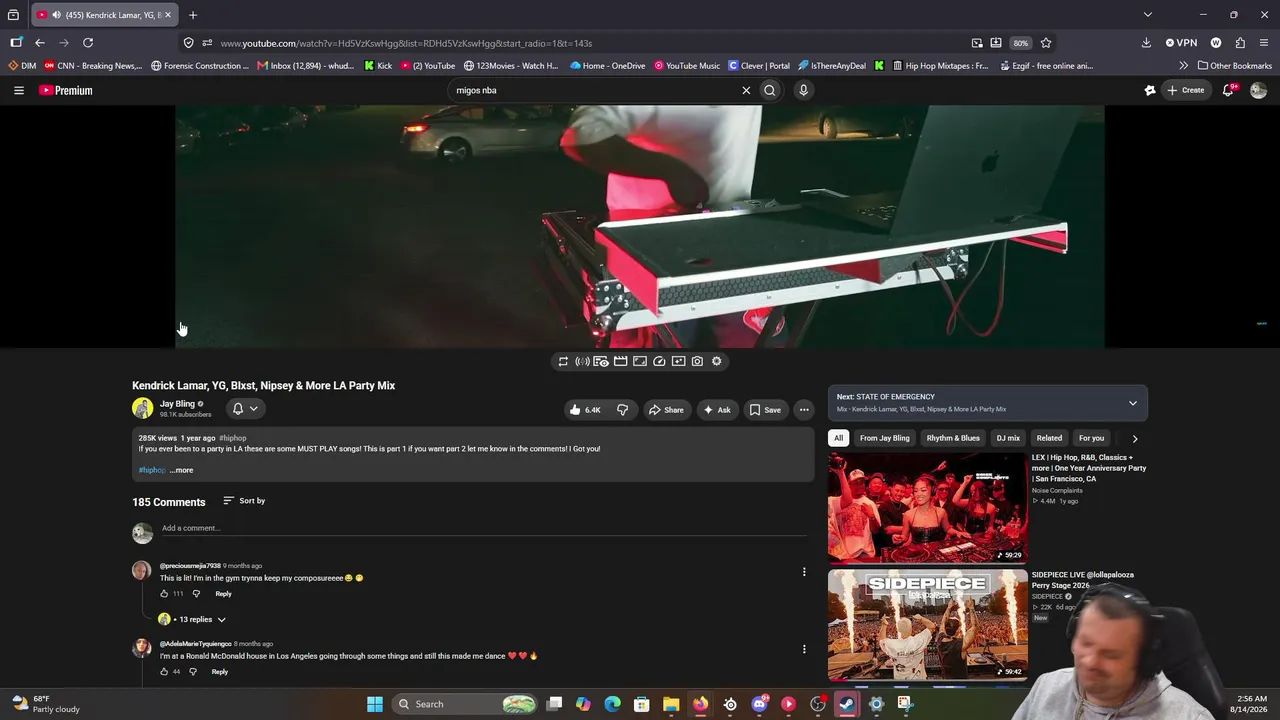Show more filter chips with right arrow
The width and height of the screenshot is (1280, 720).
click(x=1134, y=438)
